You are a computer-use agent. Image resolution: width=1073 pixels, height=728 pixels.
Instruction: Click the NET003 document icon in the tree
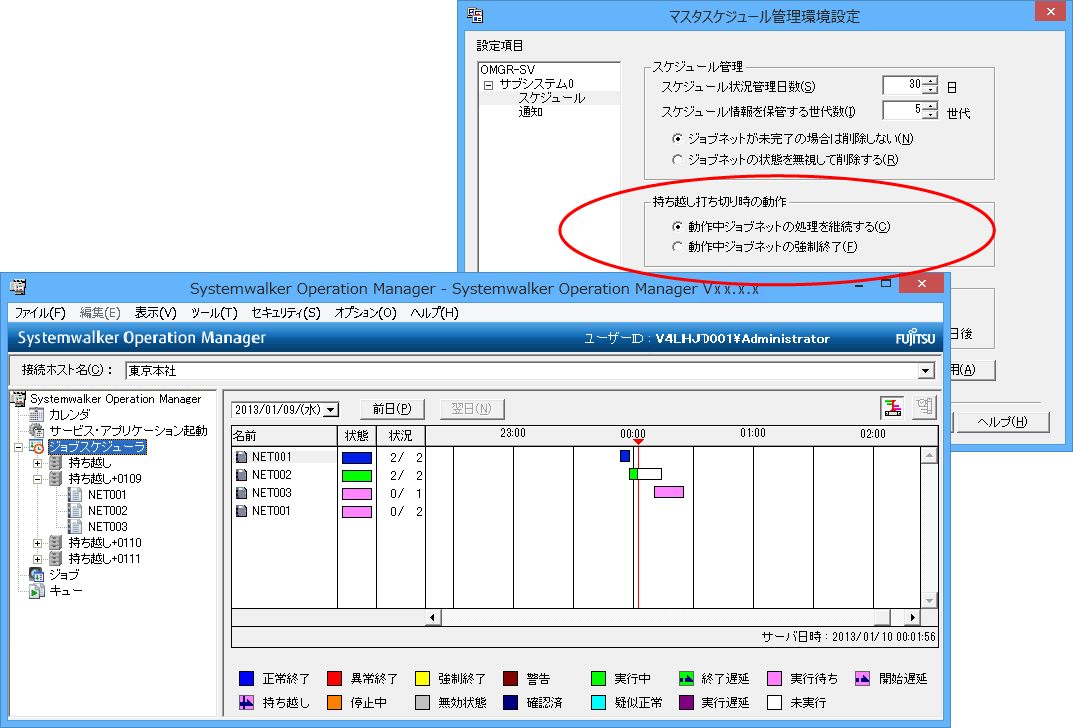click(75, 526)
